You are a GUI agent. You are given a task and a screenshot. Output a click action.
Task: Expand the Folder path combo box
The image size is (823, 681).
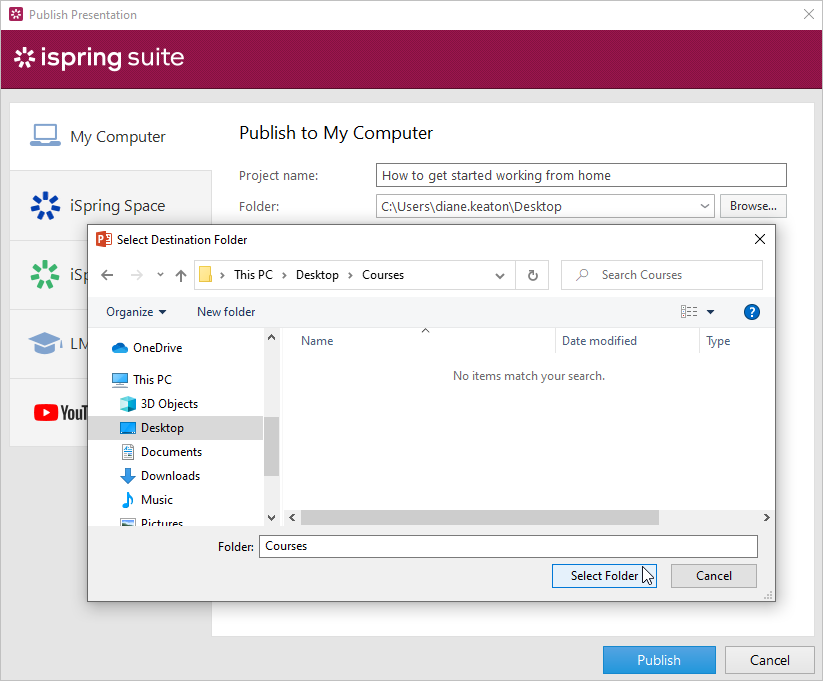click(x=705, y=206)
